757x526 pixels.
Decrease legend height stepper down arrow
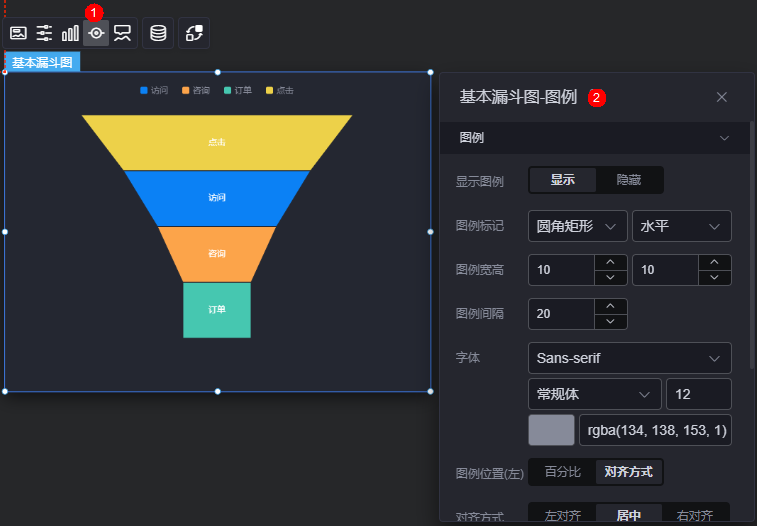(715, 277)
